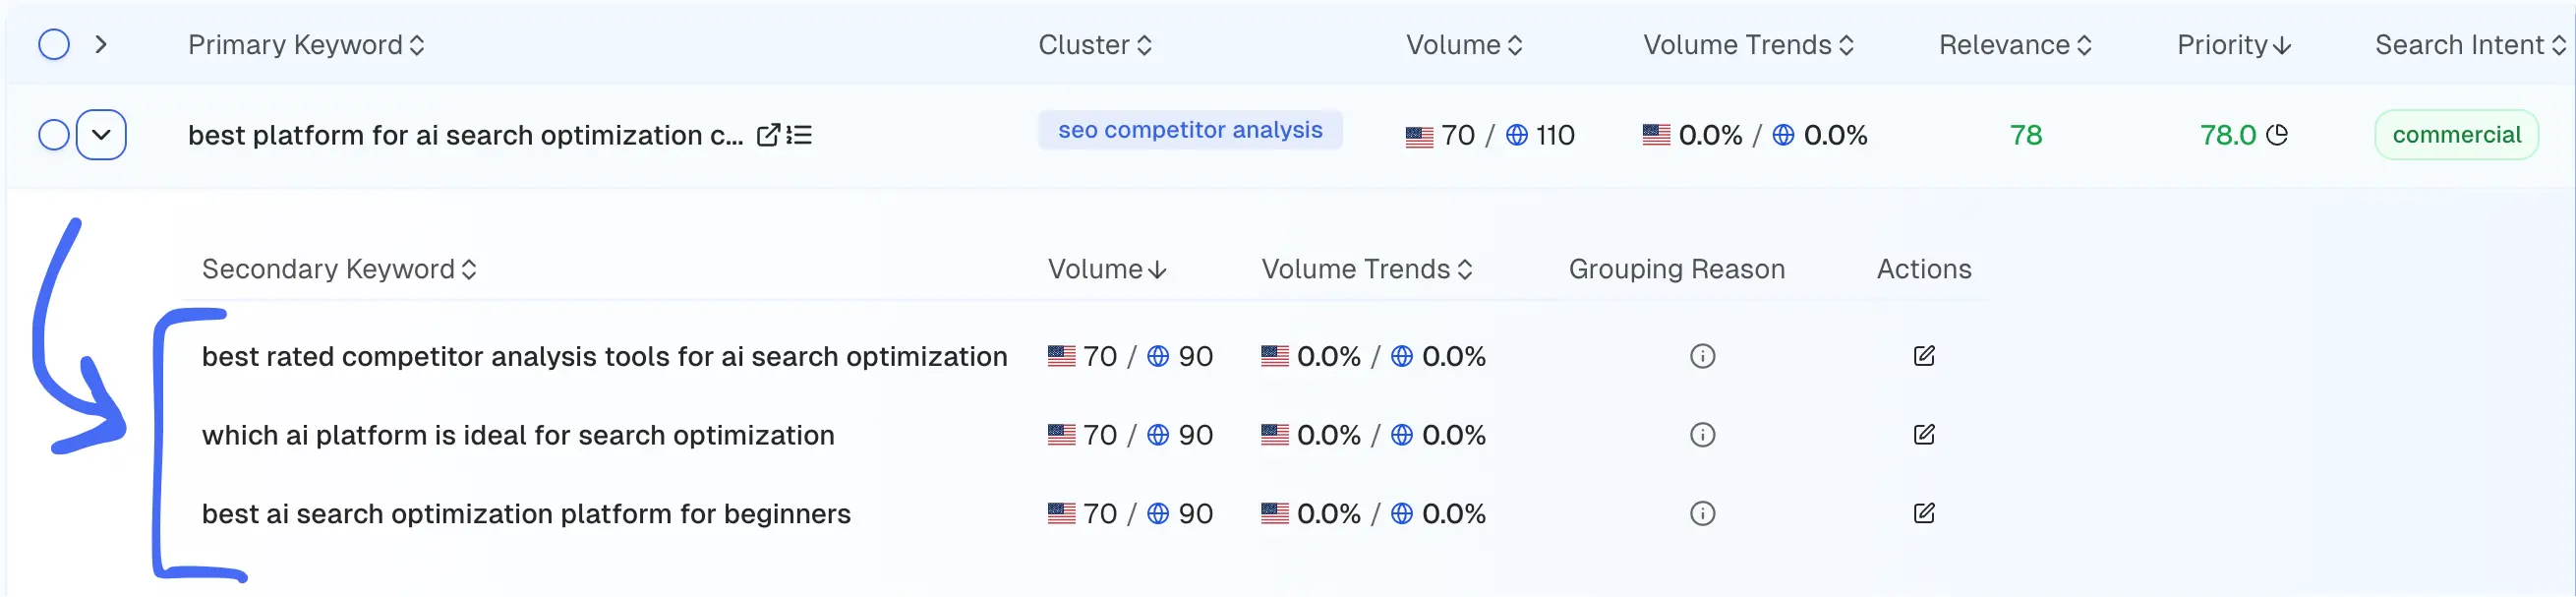
Task: Edit the 'which ai platform is ideal' keyword
Action: (1923, 435)
